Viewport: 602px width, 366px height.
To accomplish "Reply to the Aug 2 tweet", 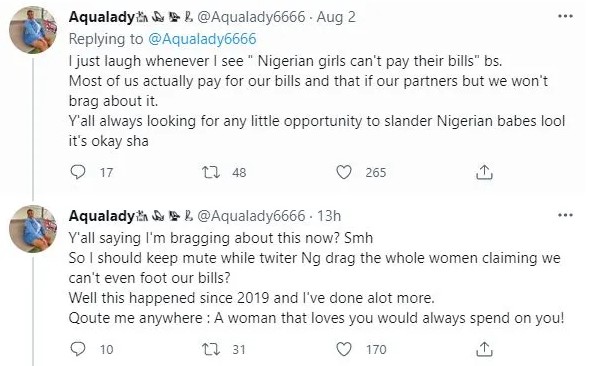I will coord(78,172).
